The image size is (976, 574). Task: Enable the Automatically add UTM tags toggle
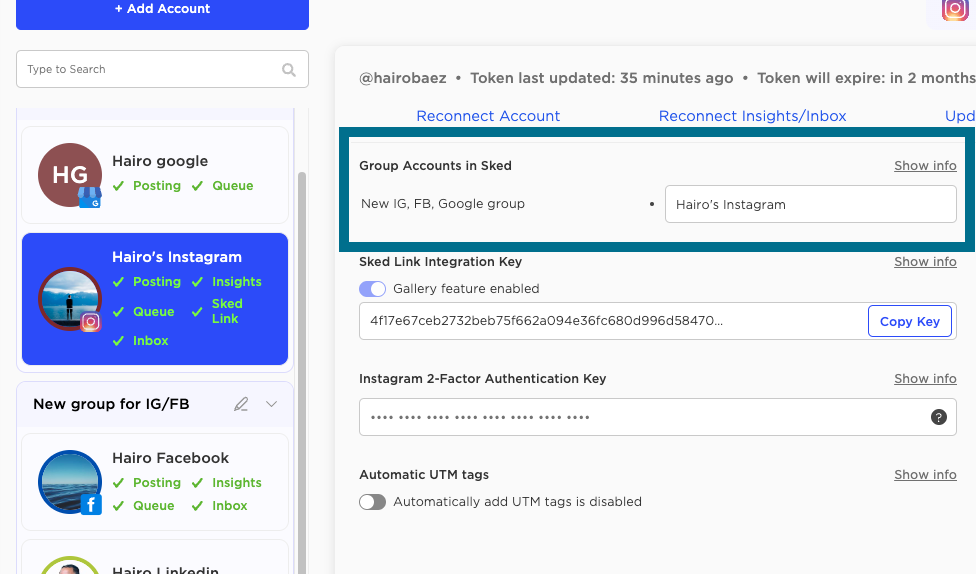click(372, 502)
